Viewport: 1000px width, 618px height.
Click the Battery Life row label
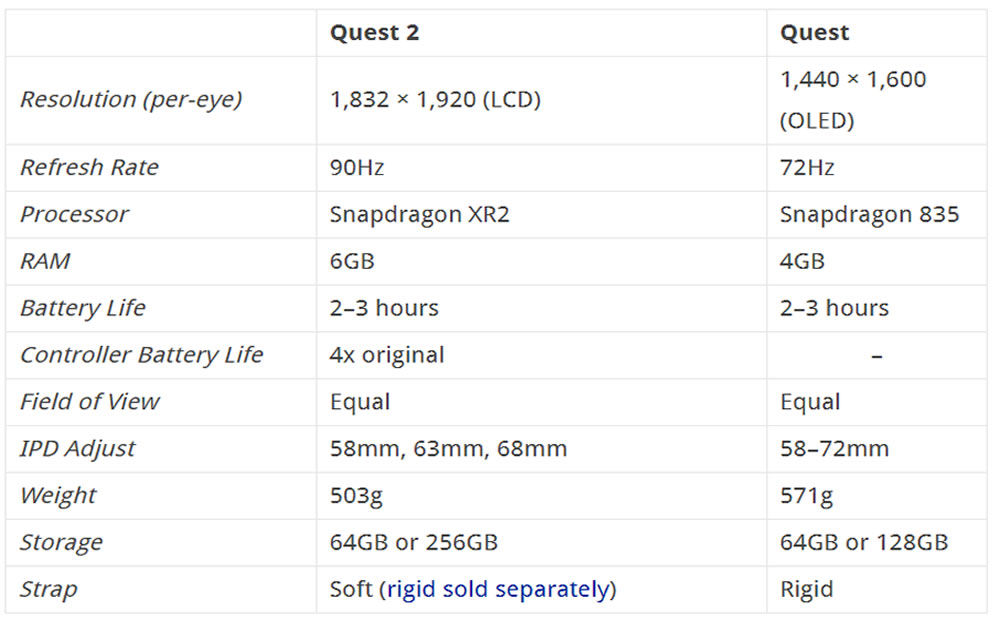coord(82,308)
